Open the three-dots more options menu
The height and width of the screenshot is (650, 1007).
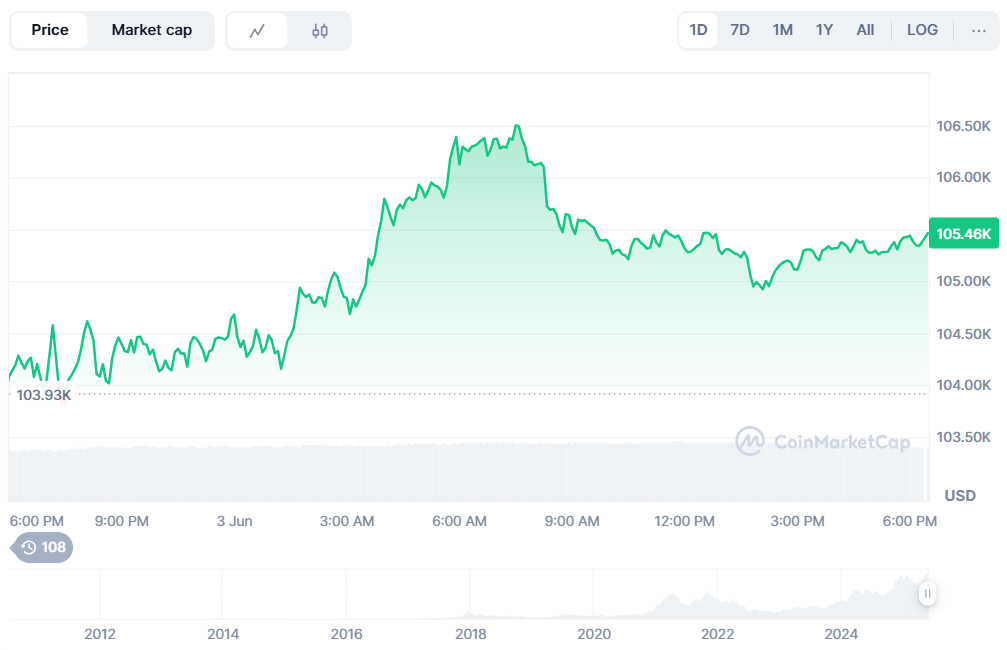point(978,31)
